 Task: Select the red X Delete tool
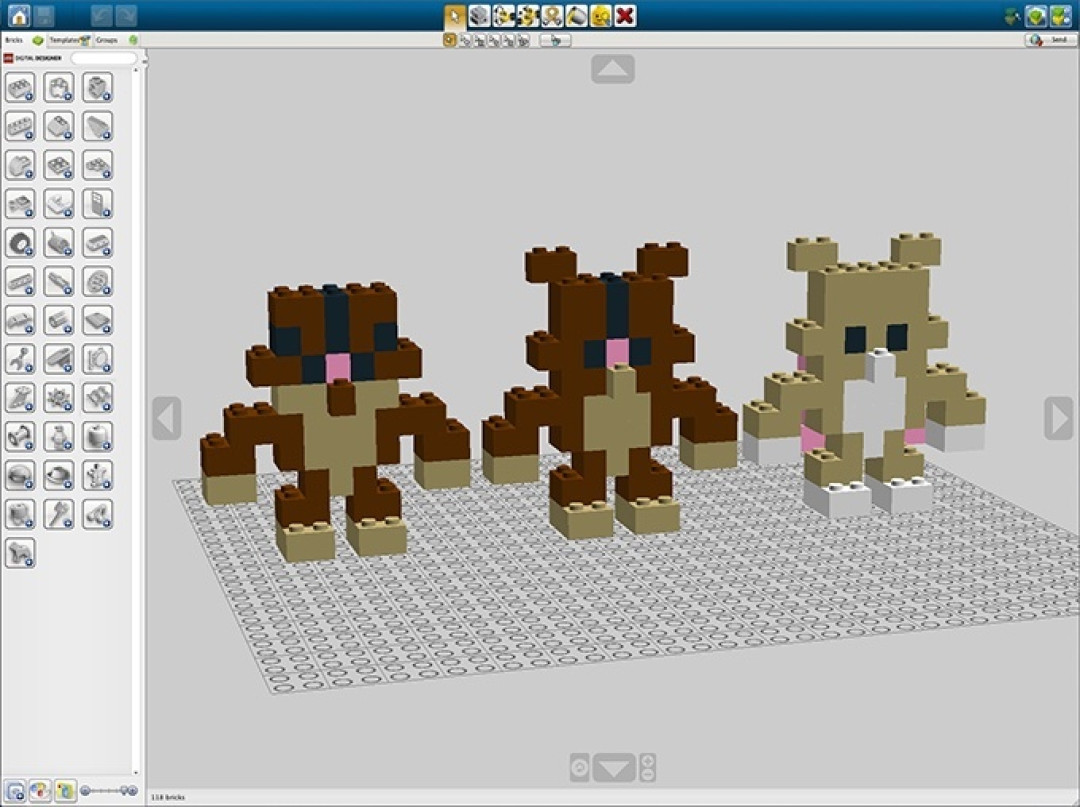coord(625,15)
